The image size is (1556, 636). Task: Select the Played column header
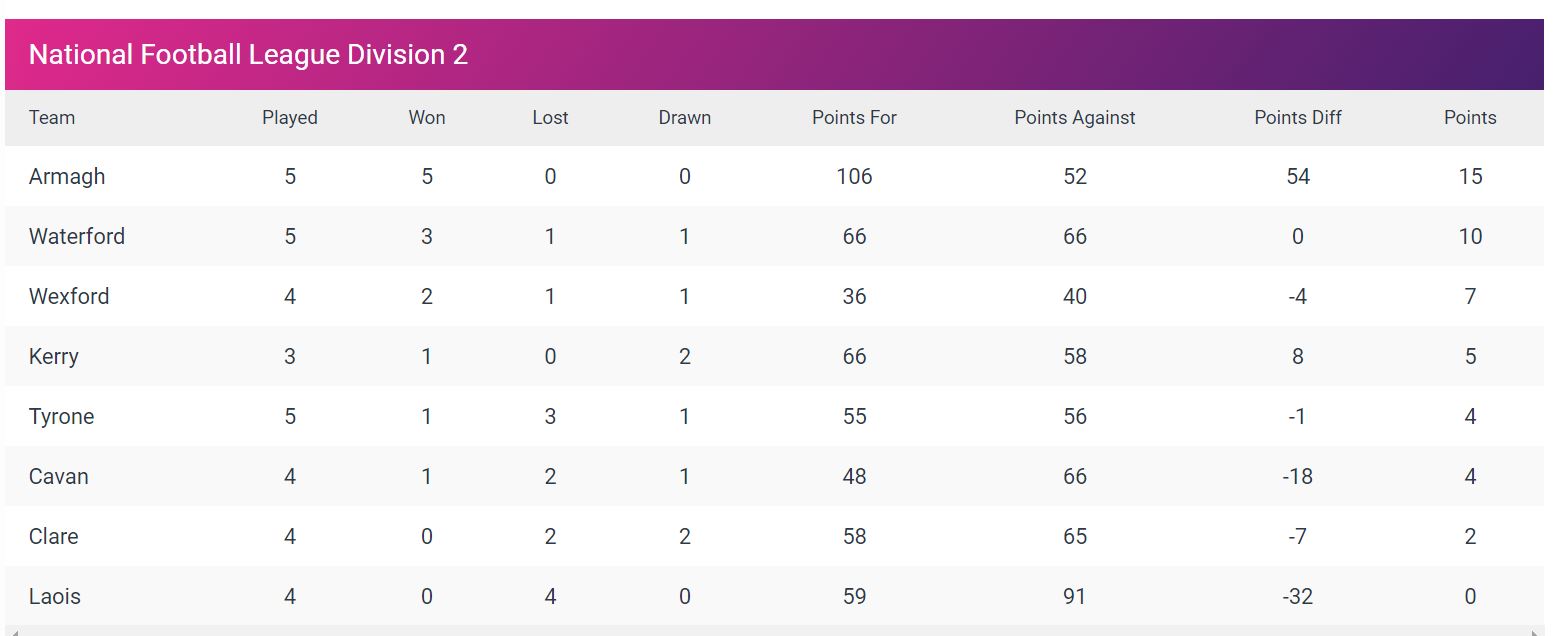[290, 117]
